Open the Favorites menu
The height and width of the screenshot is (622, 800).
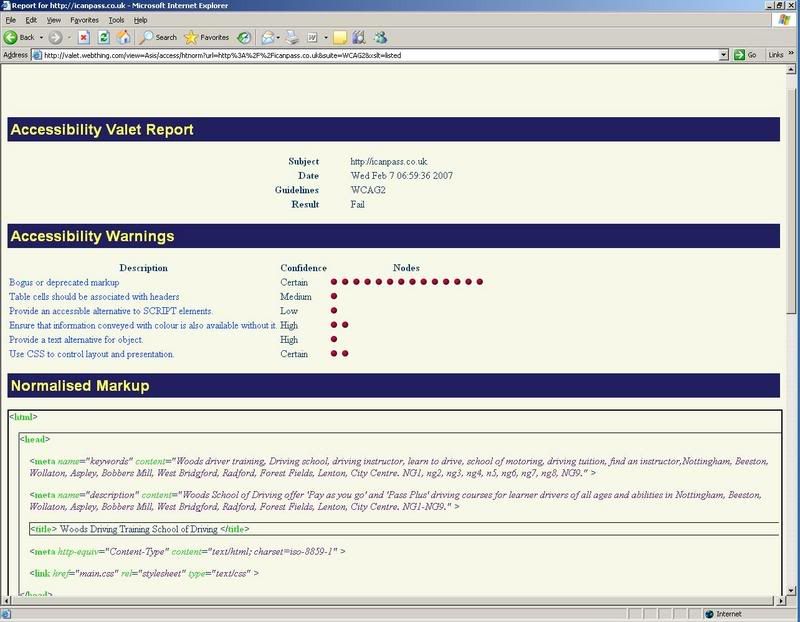coord(84,20)
